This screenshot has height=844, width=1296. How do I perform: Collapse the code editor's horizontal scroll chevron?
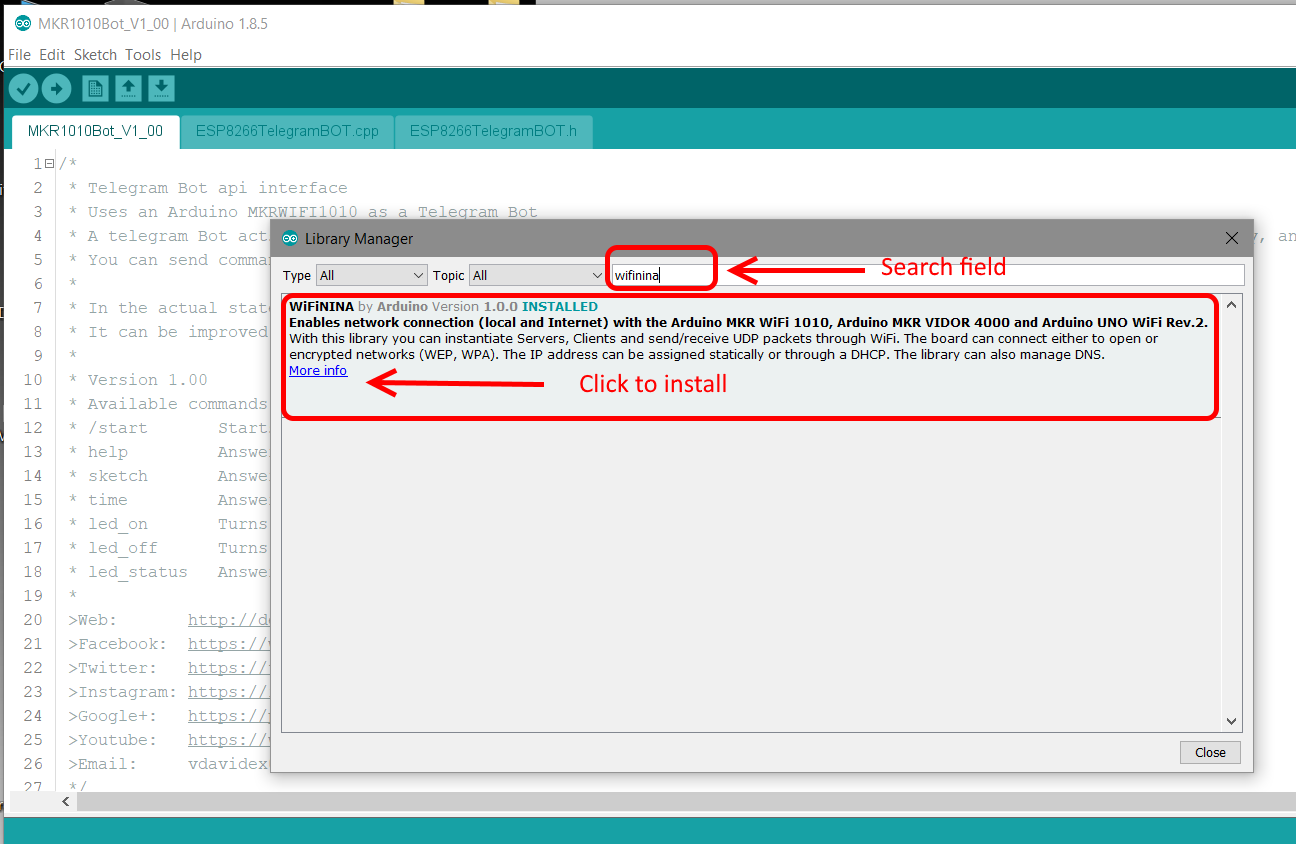[65, 801]
